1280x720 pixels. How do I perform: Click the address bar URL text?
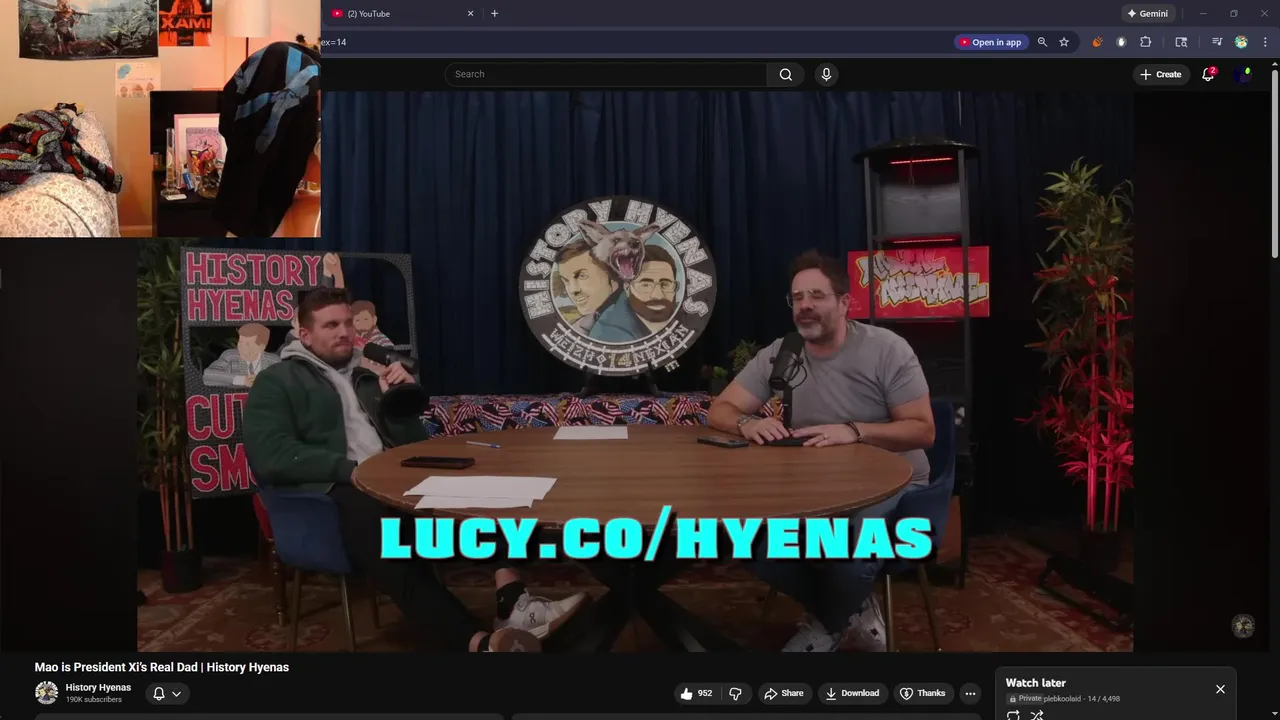coord(334,42)
